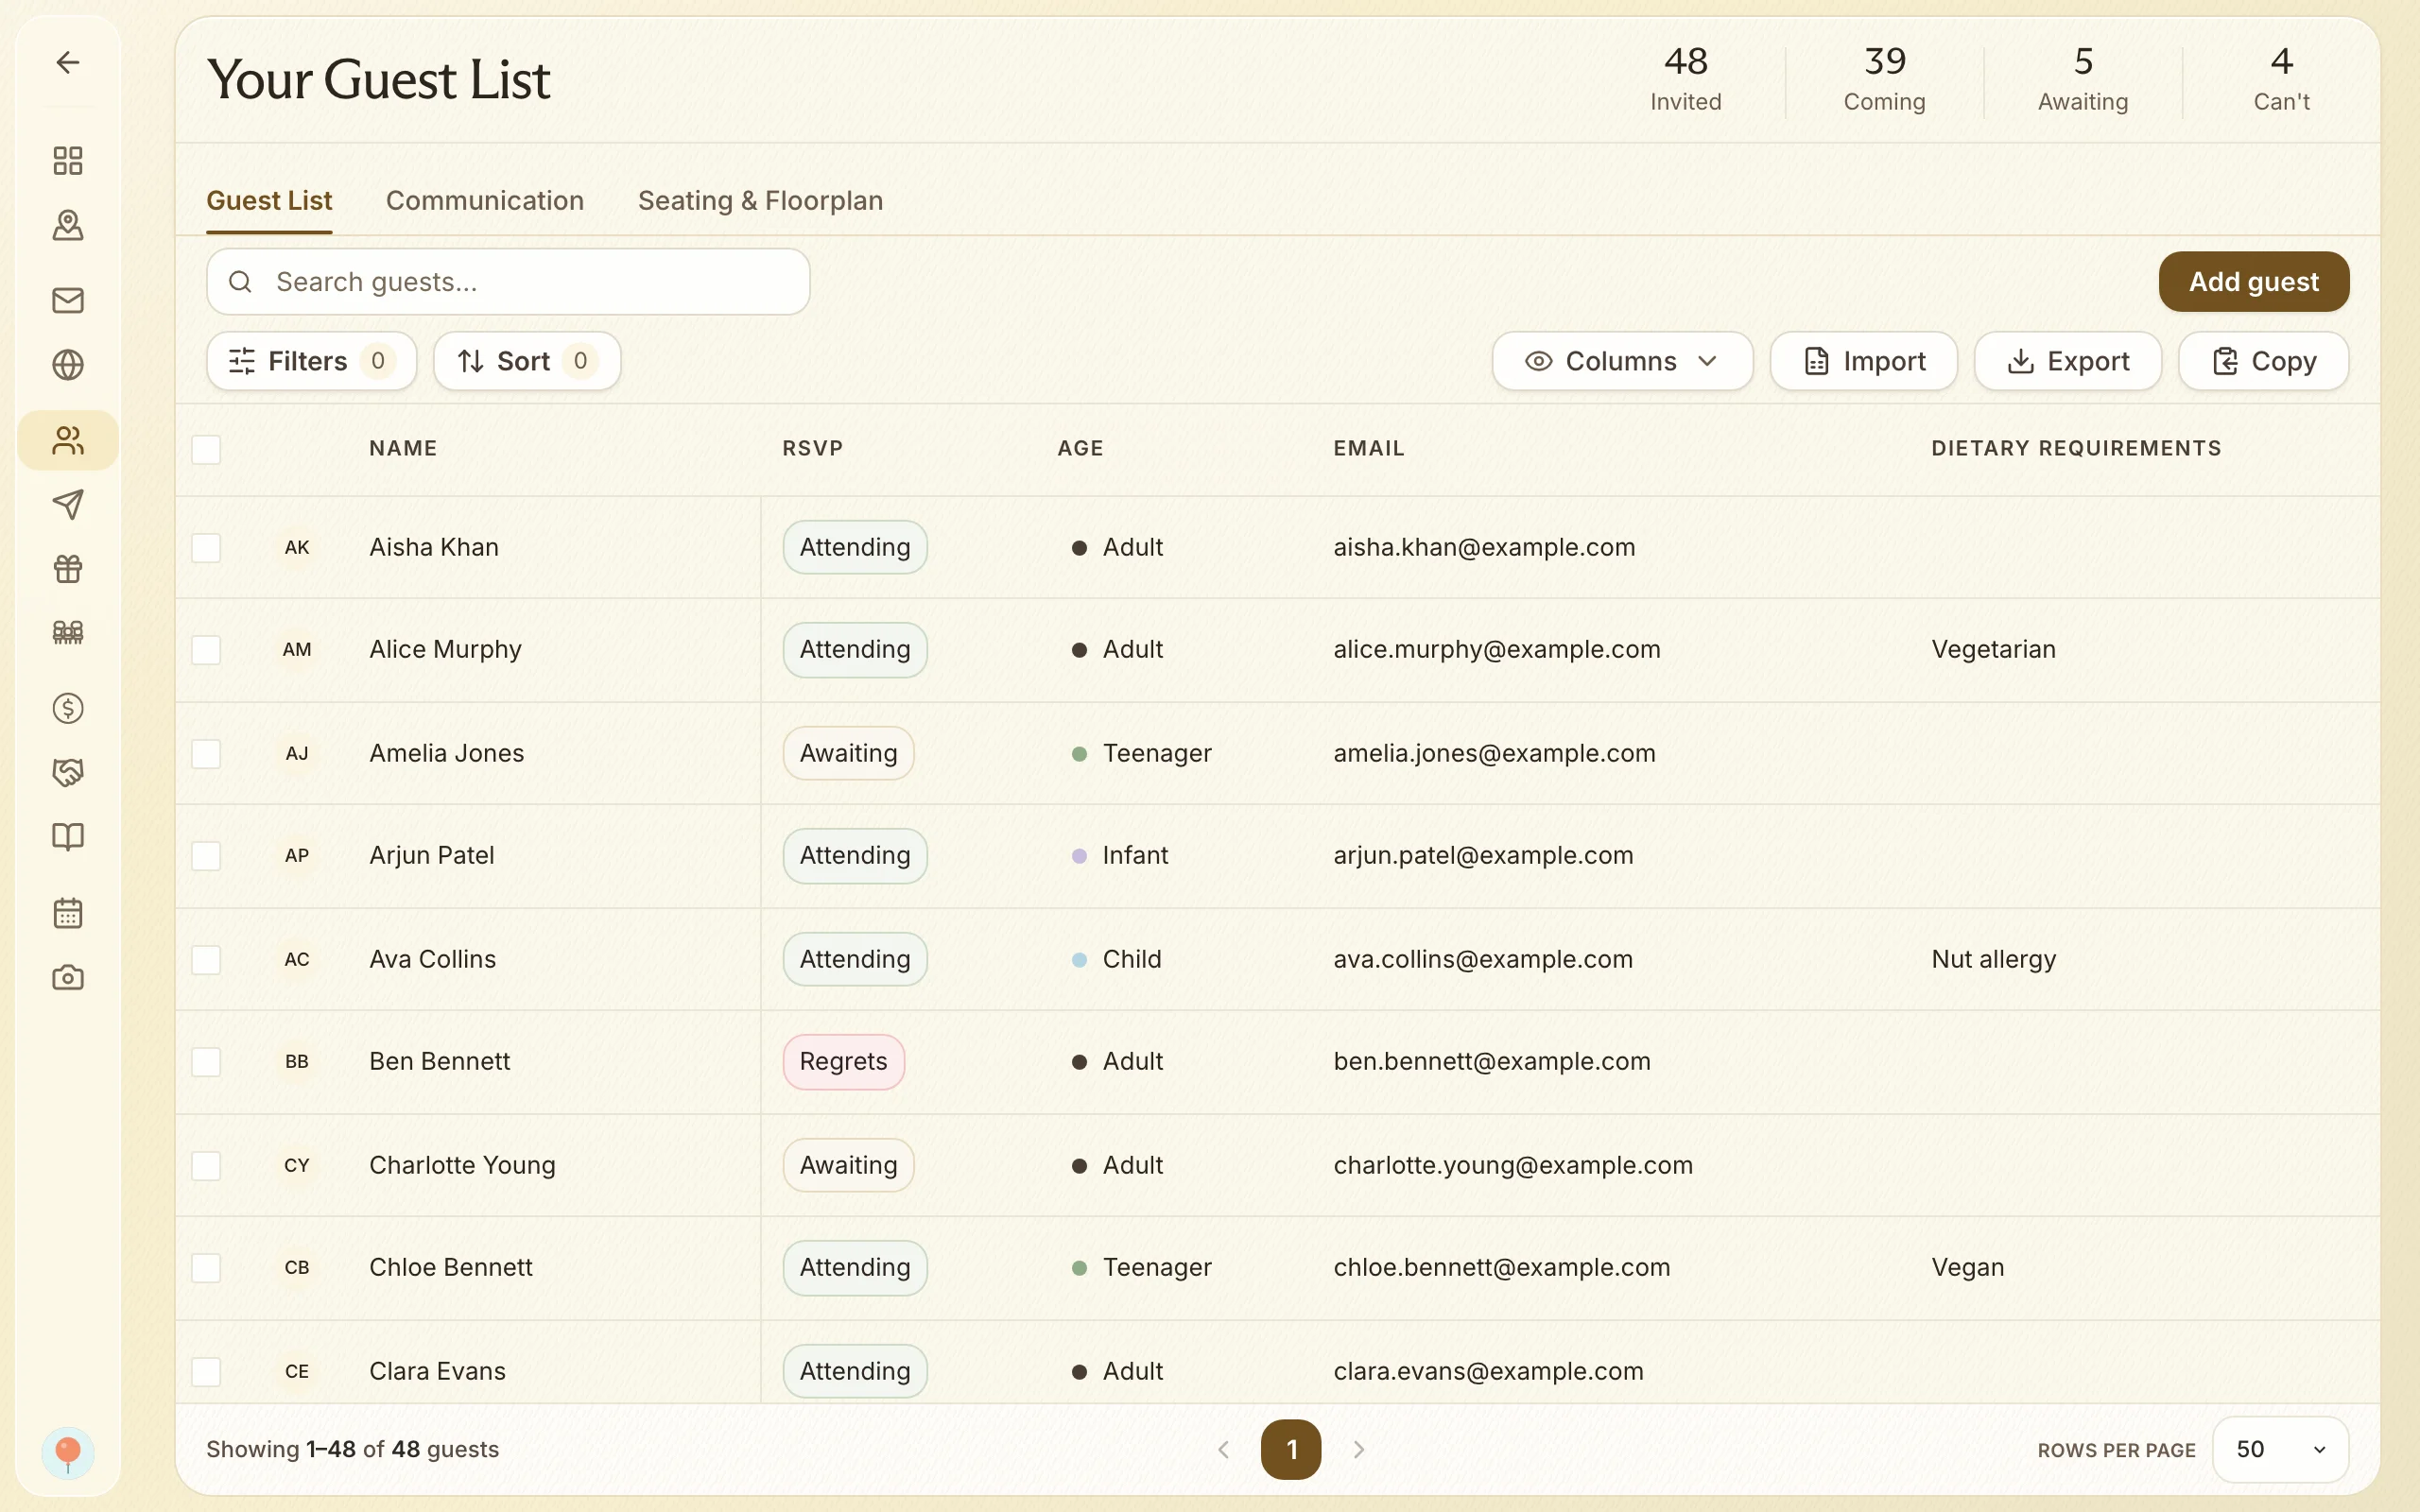
Task: Select the Guest List tab
Action: pyautogui.click(x=269, y=201)
